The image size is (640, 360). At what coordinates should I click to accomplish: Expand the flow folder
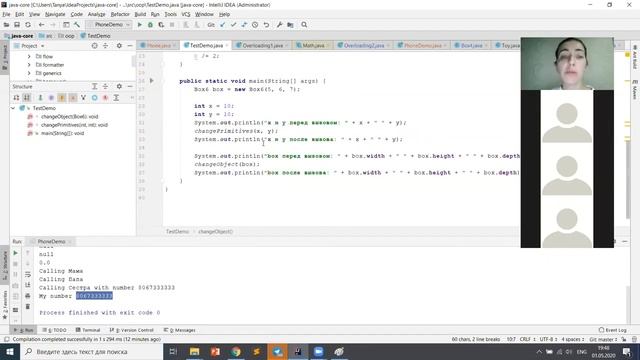(x=29, y=56)
